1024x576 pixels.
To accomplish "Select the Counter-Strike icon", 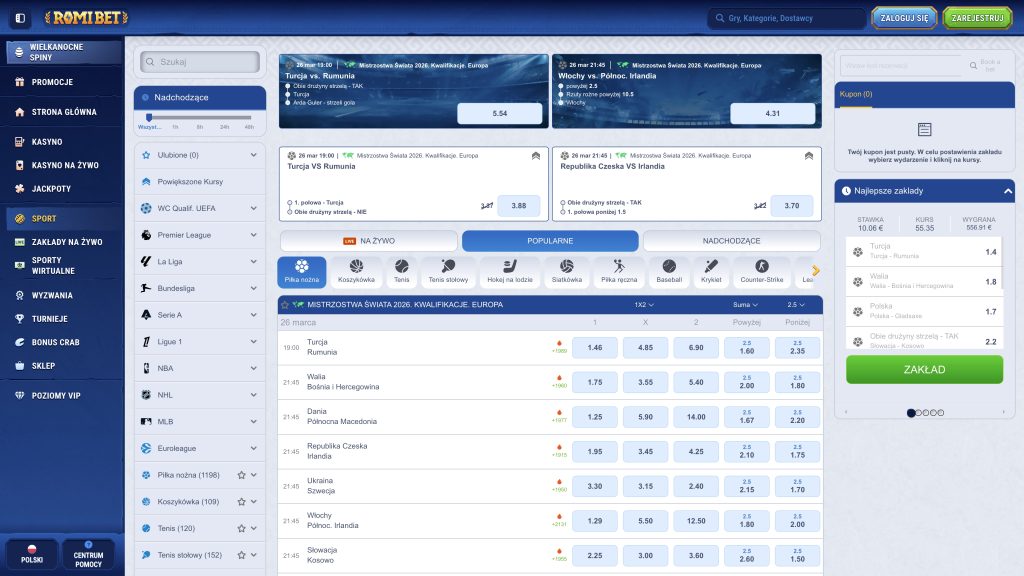I will pos(761,272).
